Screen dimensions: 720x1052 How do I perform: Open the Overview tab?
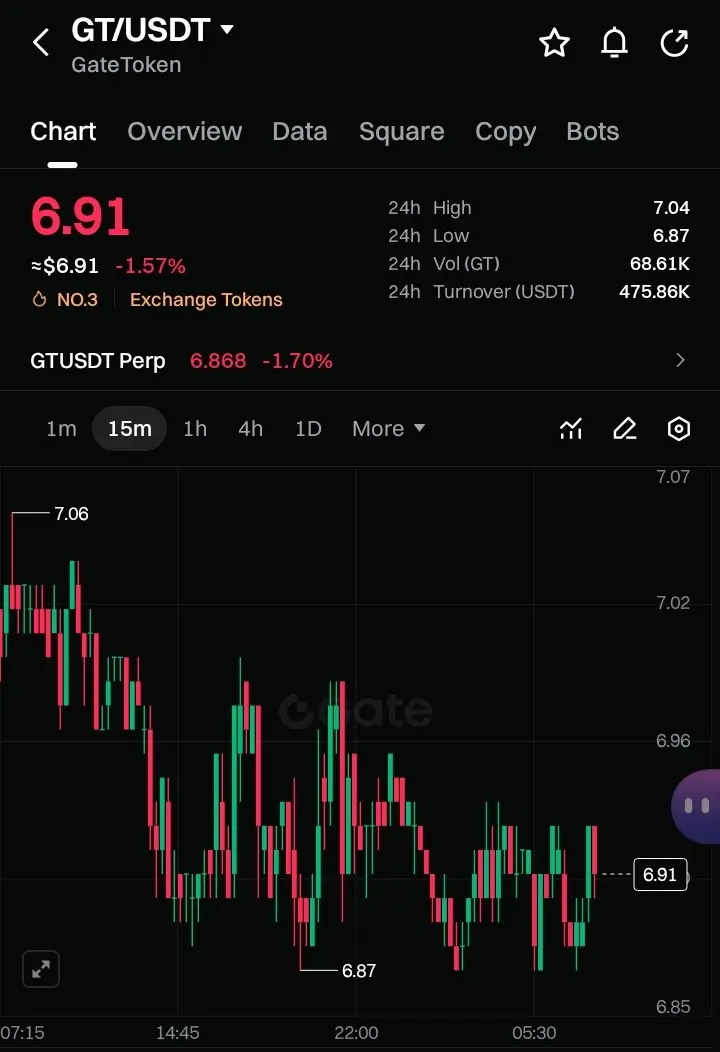pos(185,132)
